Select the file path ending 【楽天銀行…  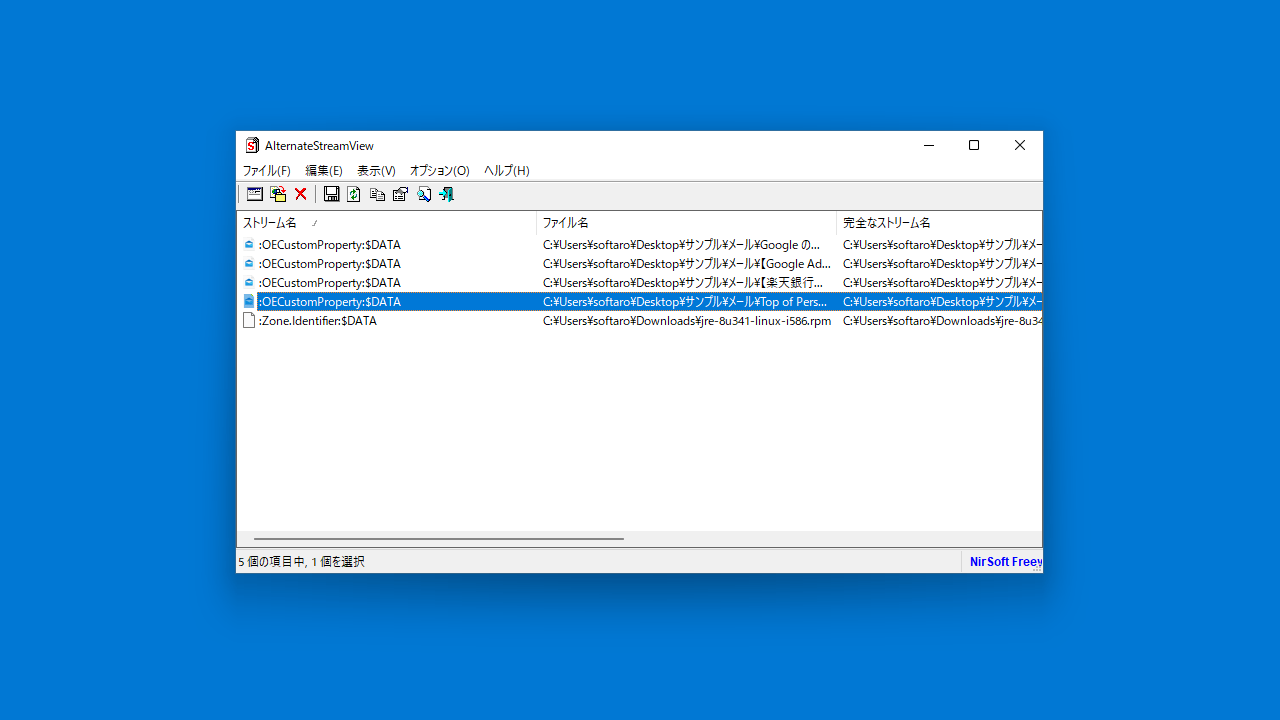pyautogui.click(x=683, y=282)
